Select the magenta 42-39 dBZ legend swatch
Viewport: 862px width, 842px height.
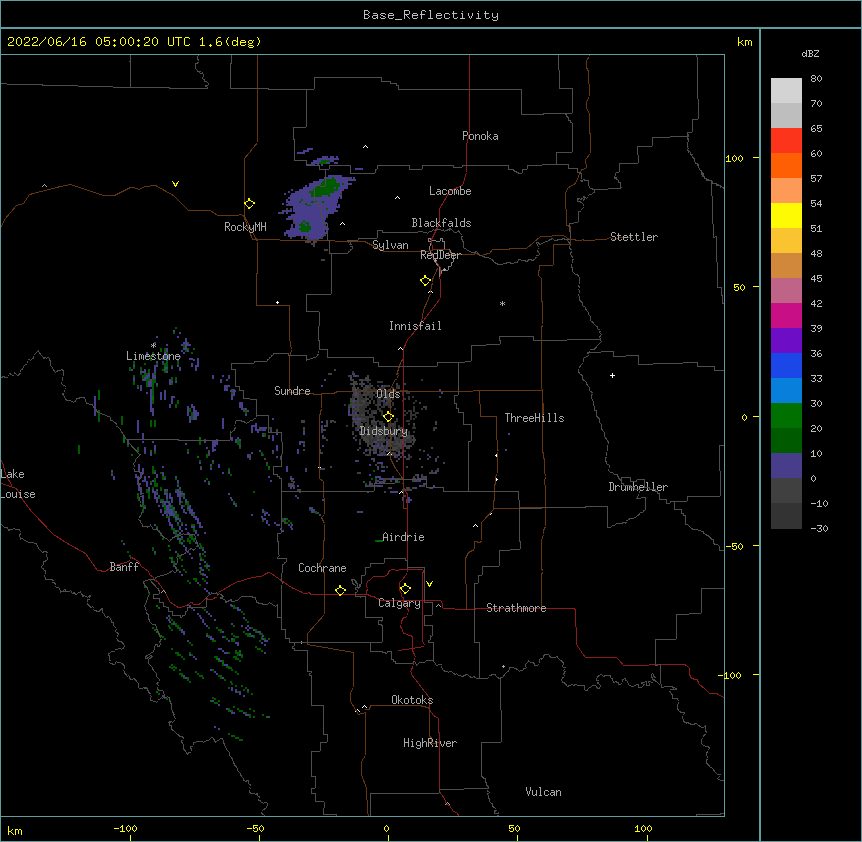[x=786, y=315]
